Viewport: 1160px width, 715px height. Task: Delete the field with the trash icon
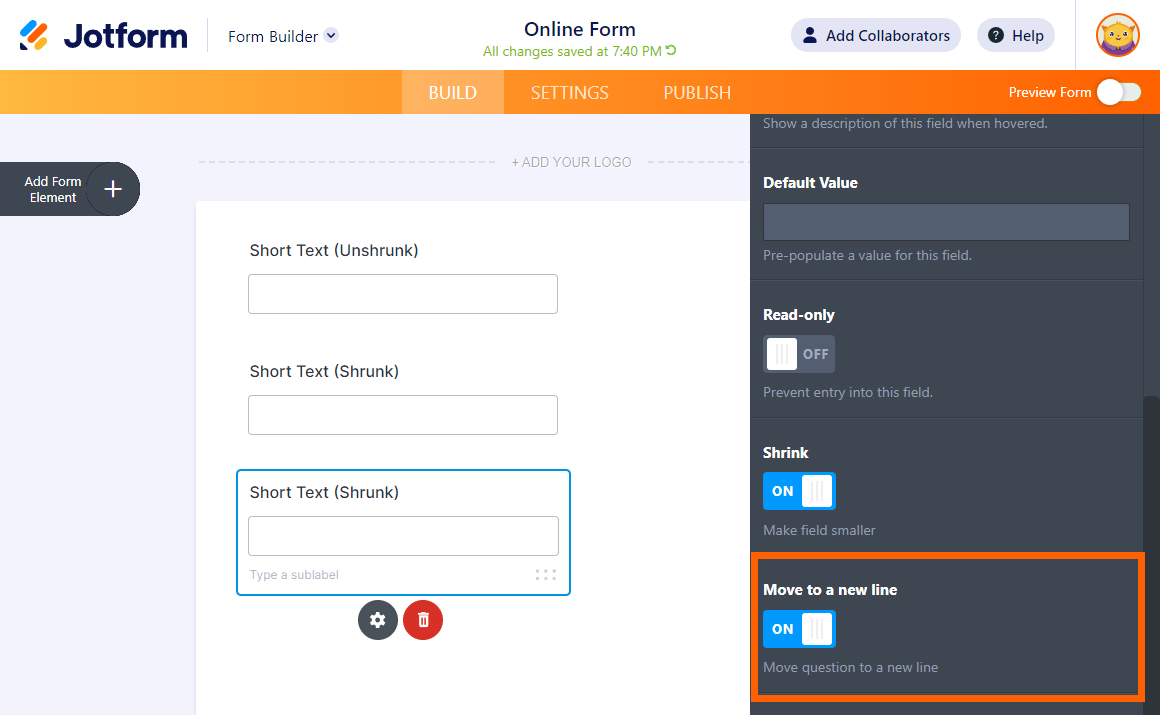click(x=423, y=620)
